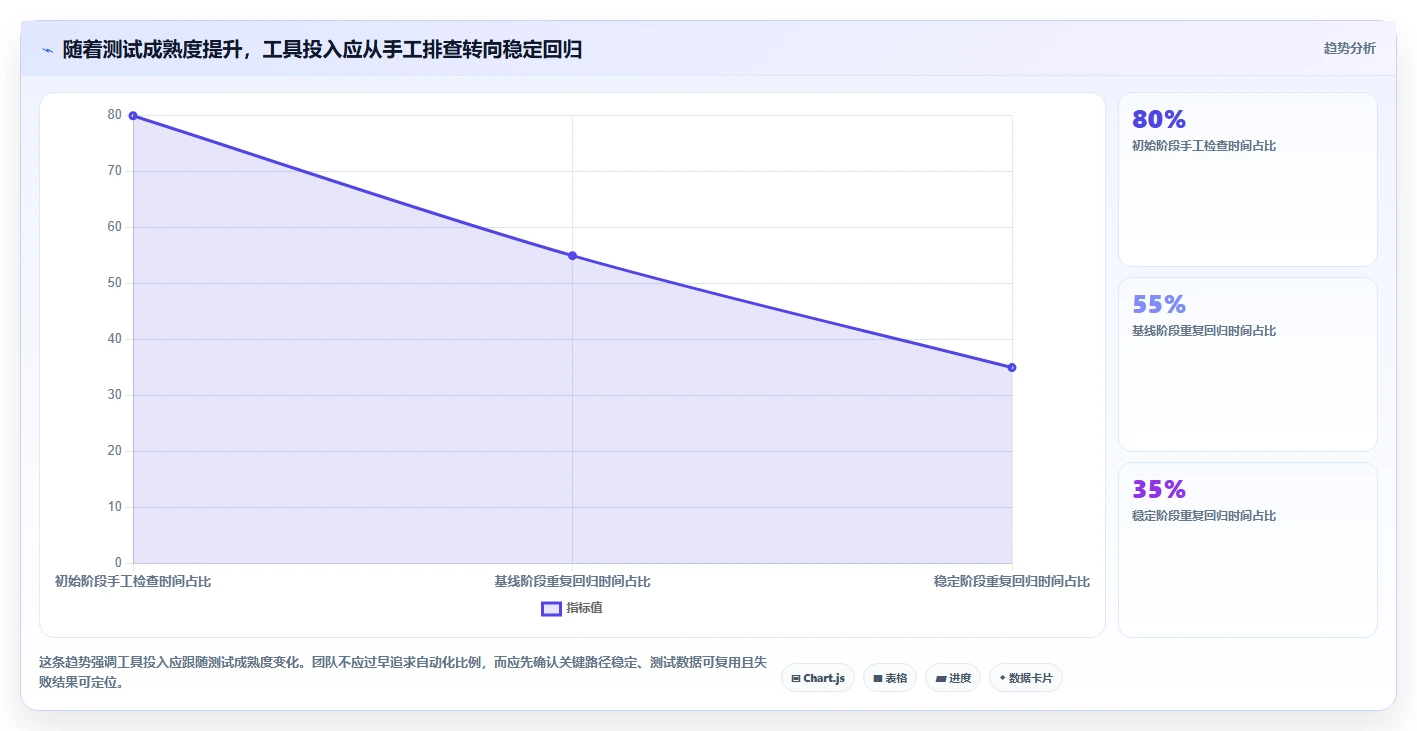This screenshot has width=1417, height=731.
Task: Click the 35% value in the stat card
Action: [x=1158, y=489]
